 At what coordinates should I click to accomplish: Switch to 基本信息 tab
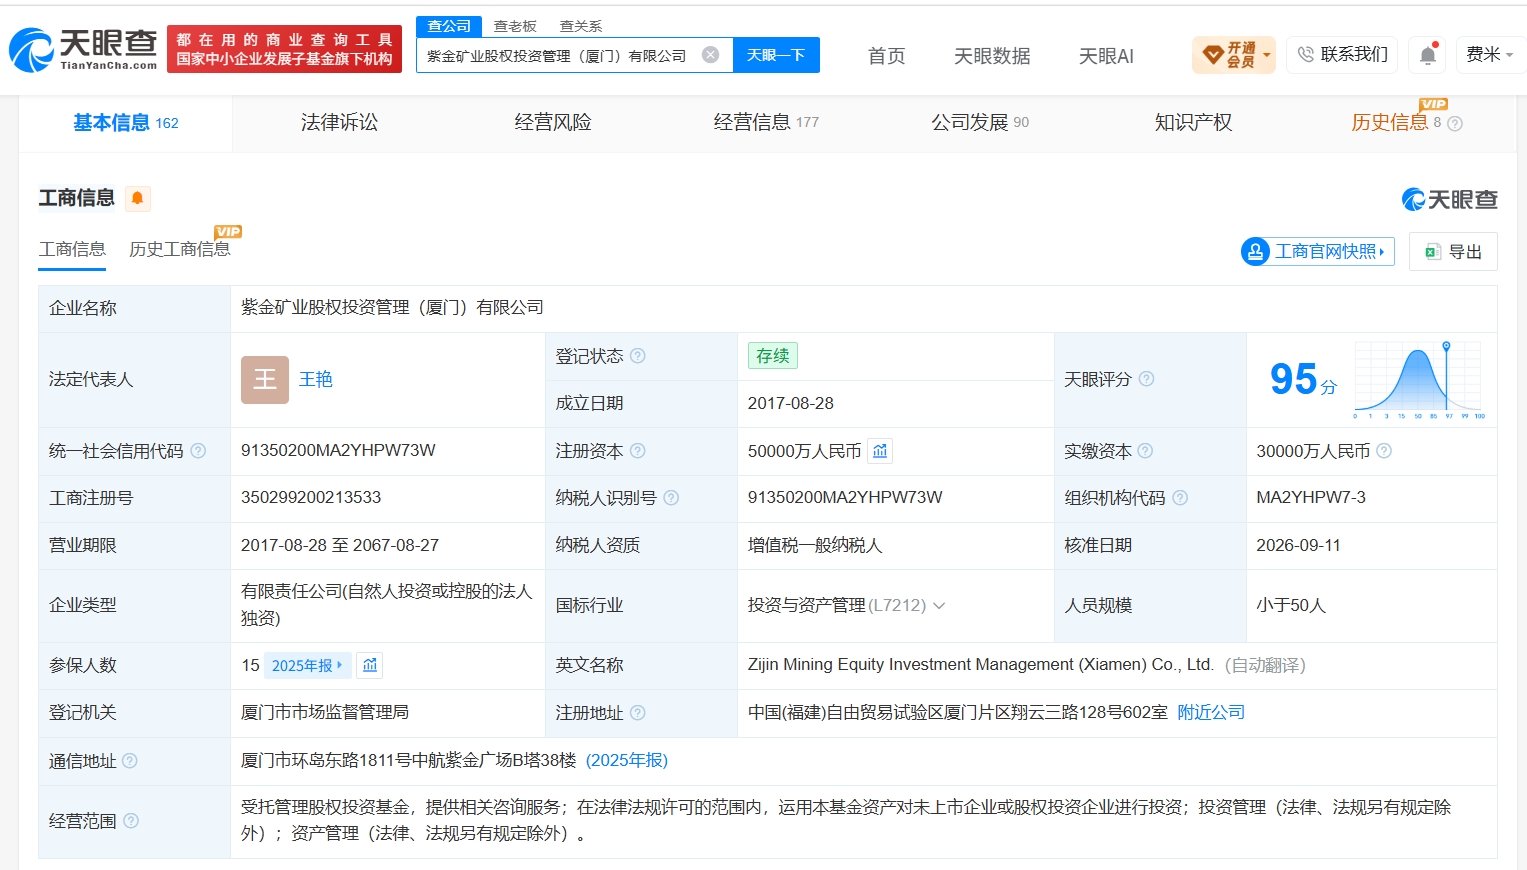pyautogui.click(x=126, y=123)
